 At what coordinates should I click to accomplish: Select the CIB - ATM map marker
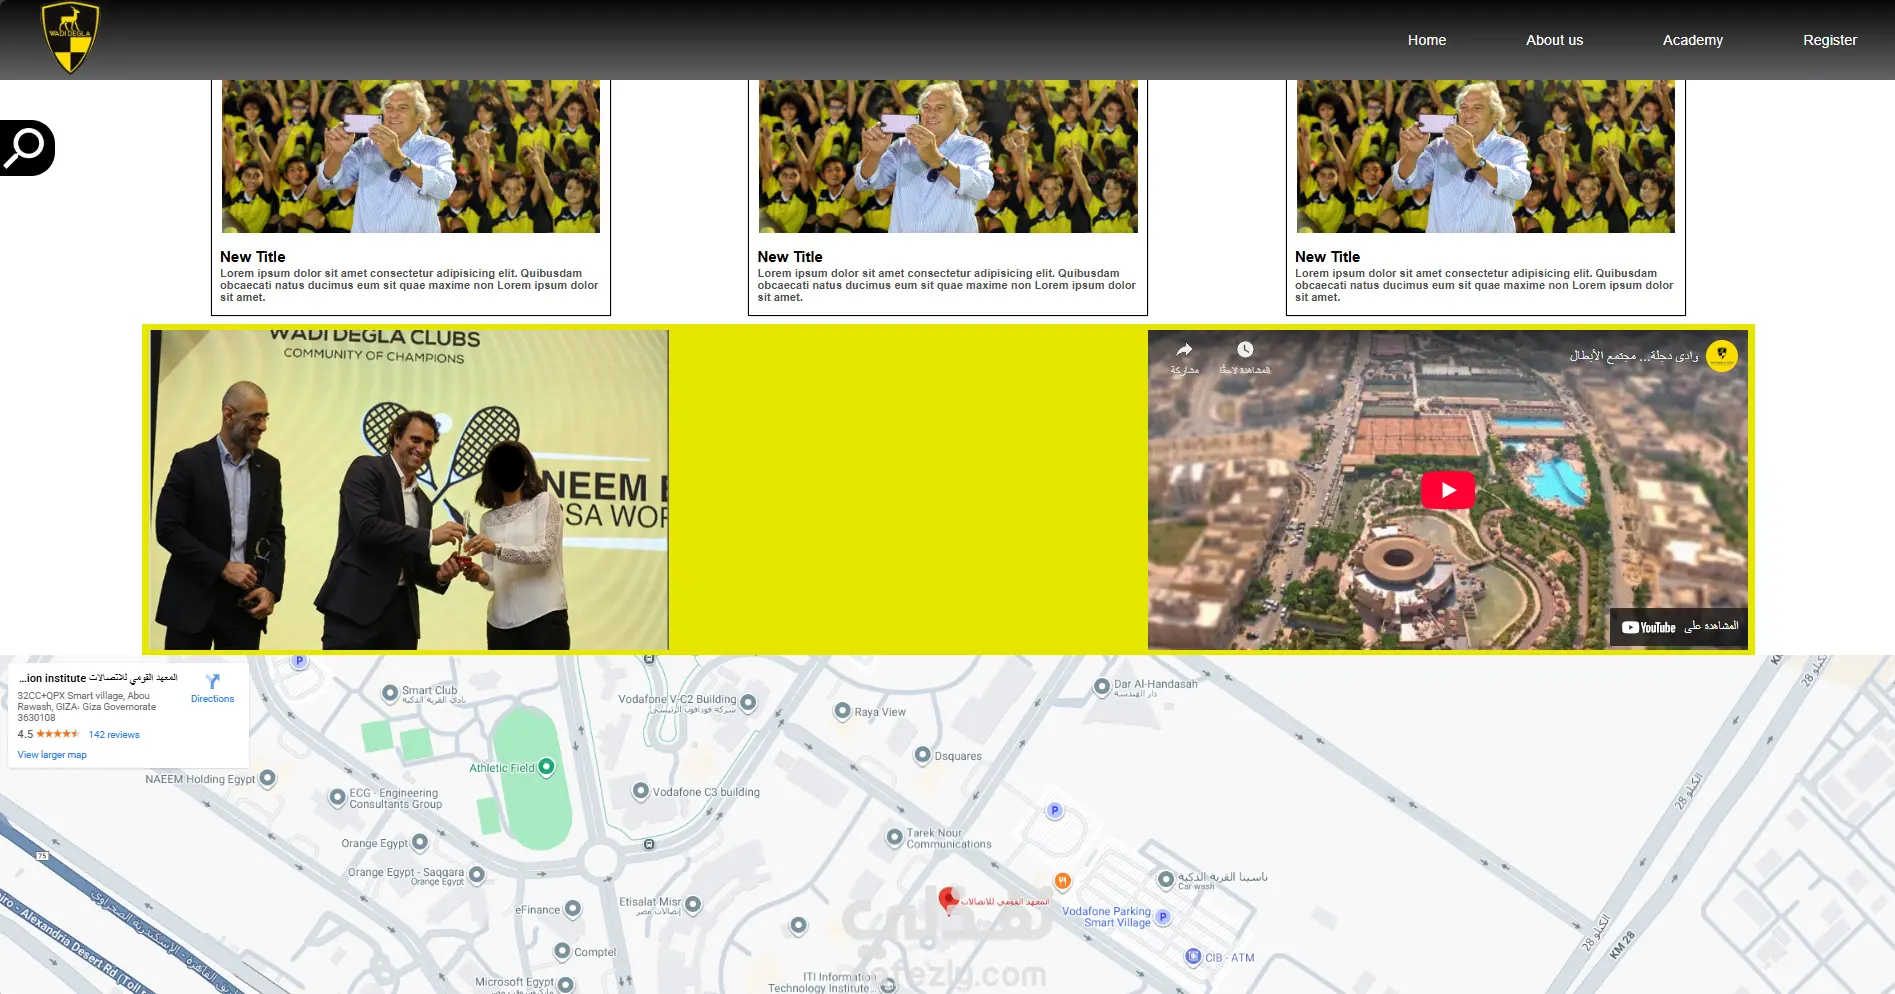1193,956
